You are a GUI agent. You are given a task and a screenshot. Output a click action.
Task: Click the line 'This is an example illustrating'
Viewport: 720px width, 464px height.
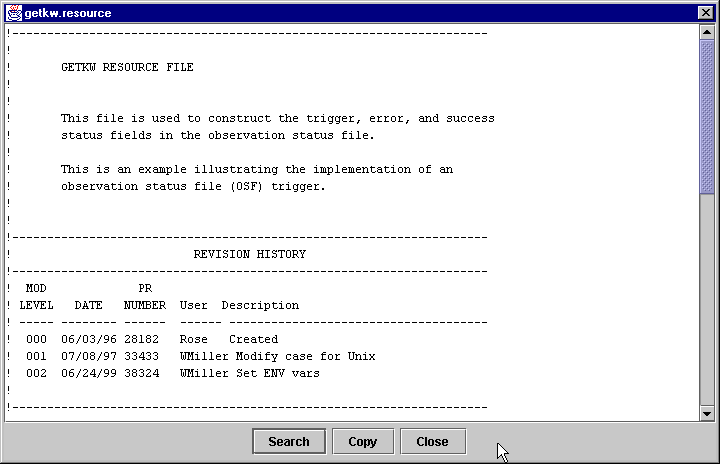(x=257, y=170)
